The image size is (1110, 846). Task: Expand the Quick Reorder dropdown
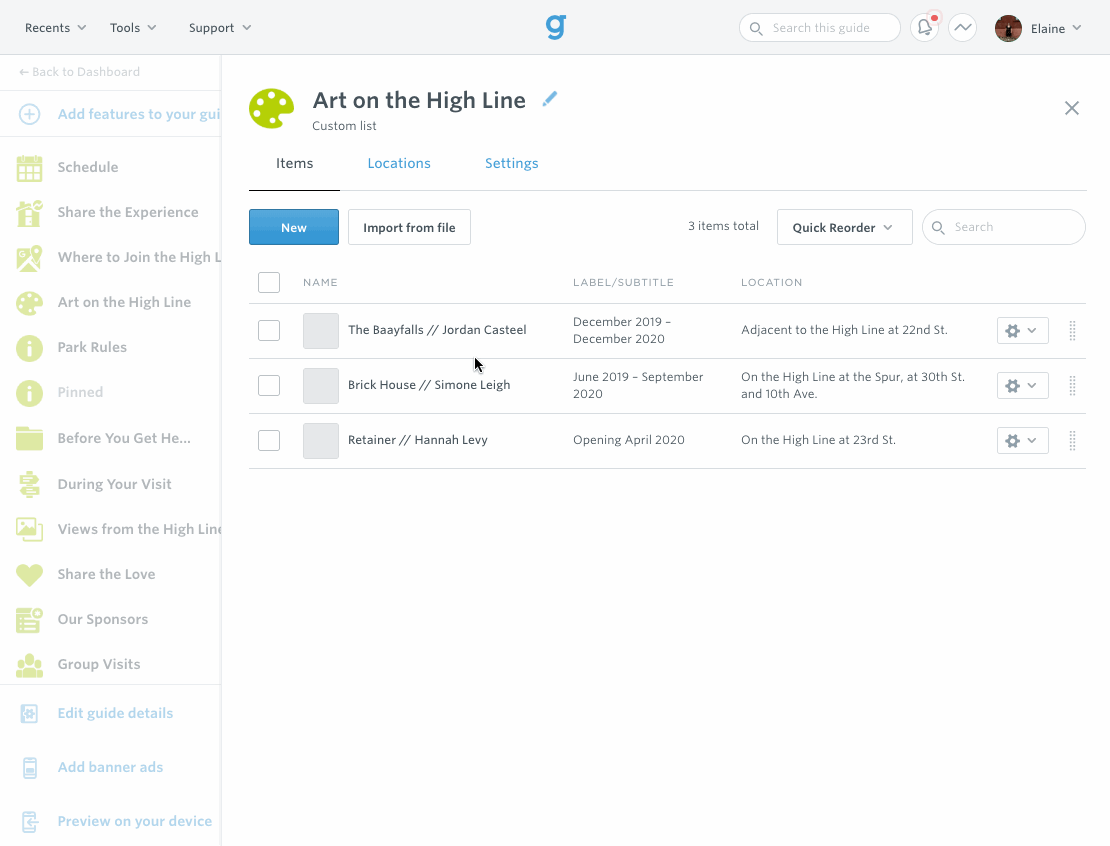(x=844, y=227)
